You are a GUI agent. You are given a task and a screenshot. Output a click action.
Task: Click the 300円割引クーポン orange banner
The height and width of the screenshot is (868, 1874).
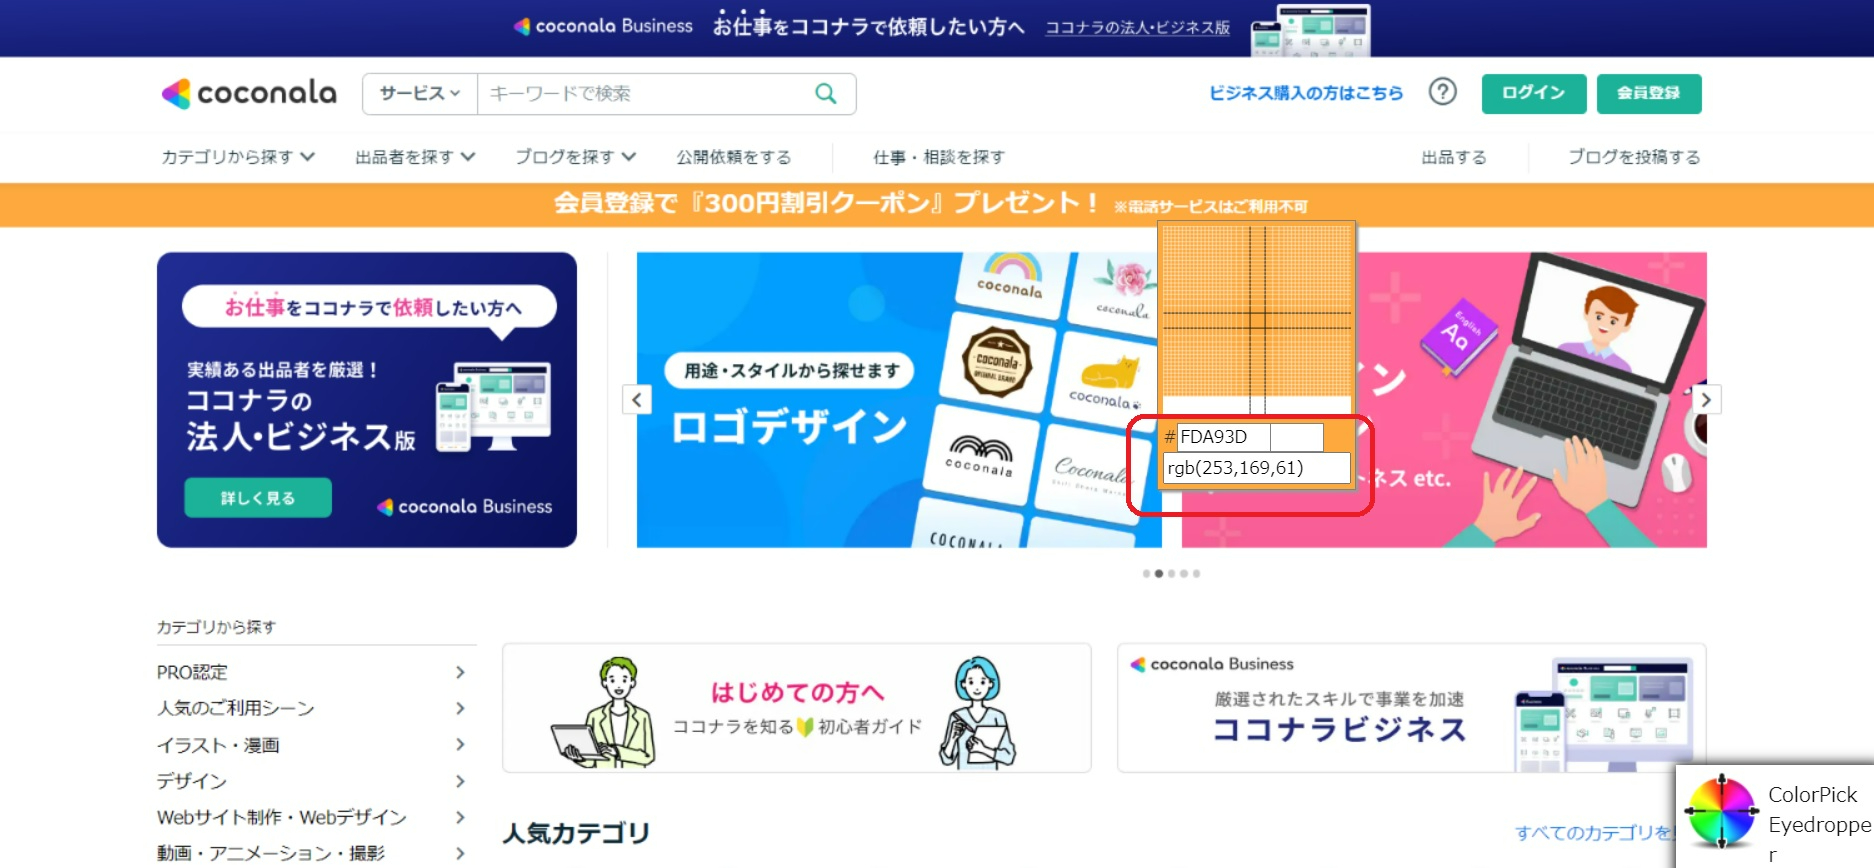937,204
